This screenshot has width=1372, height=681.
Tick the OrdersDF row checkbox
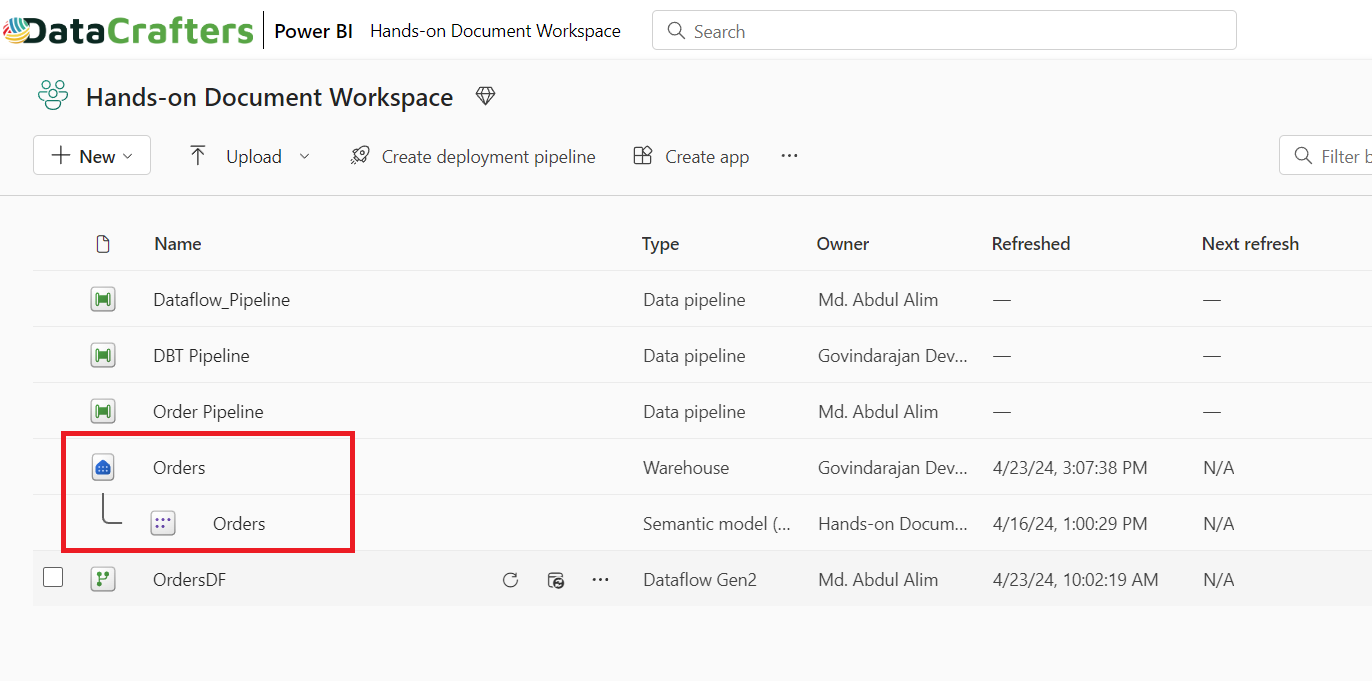(53, 577)
